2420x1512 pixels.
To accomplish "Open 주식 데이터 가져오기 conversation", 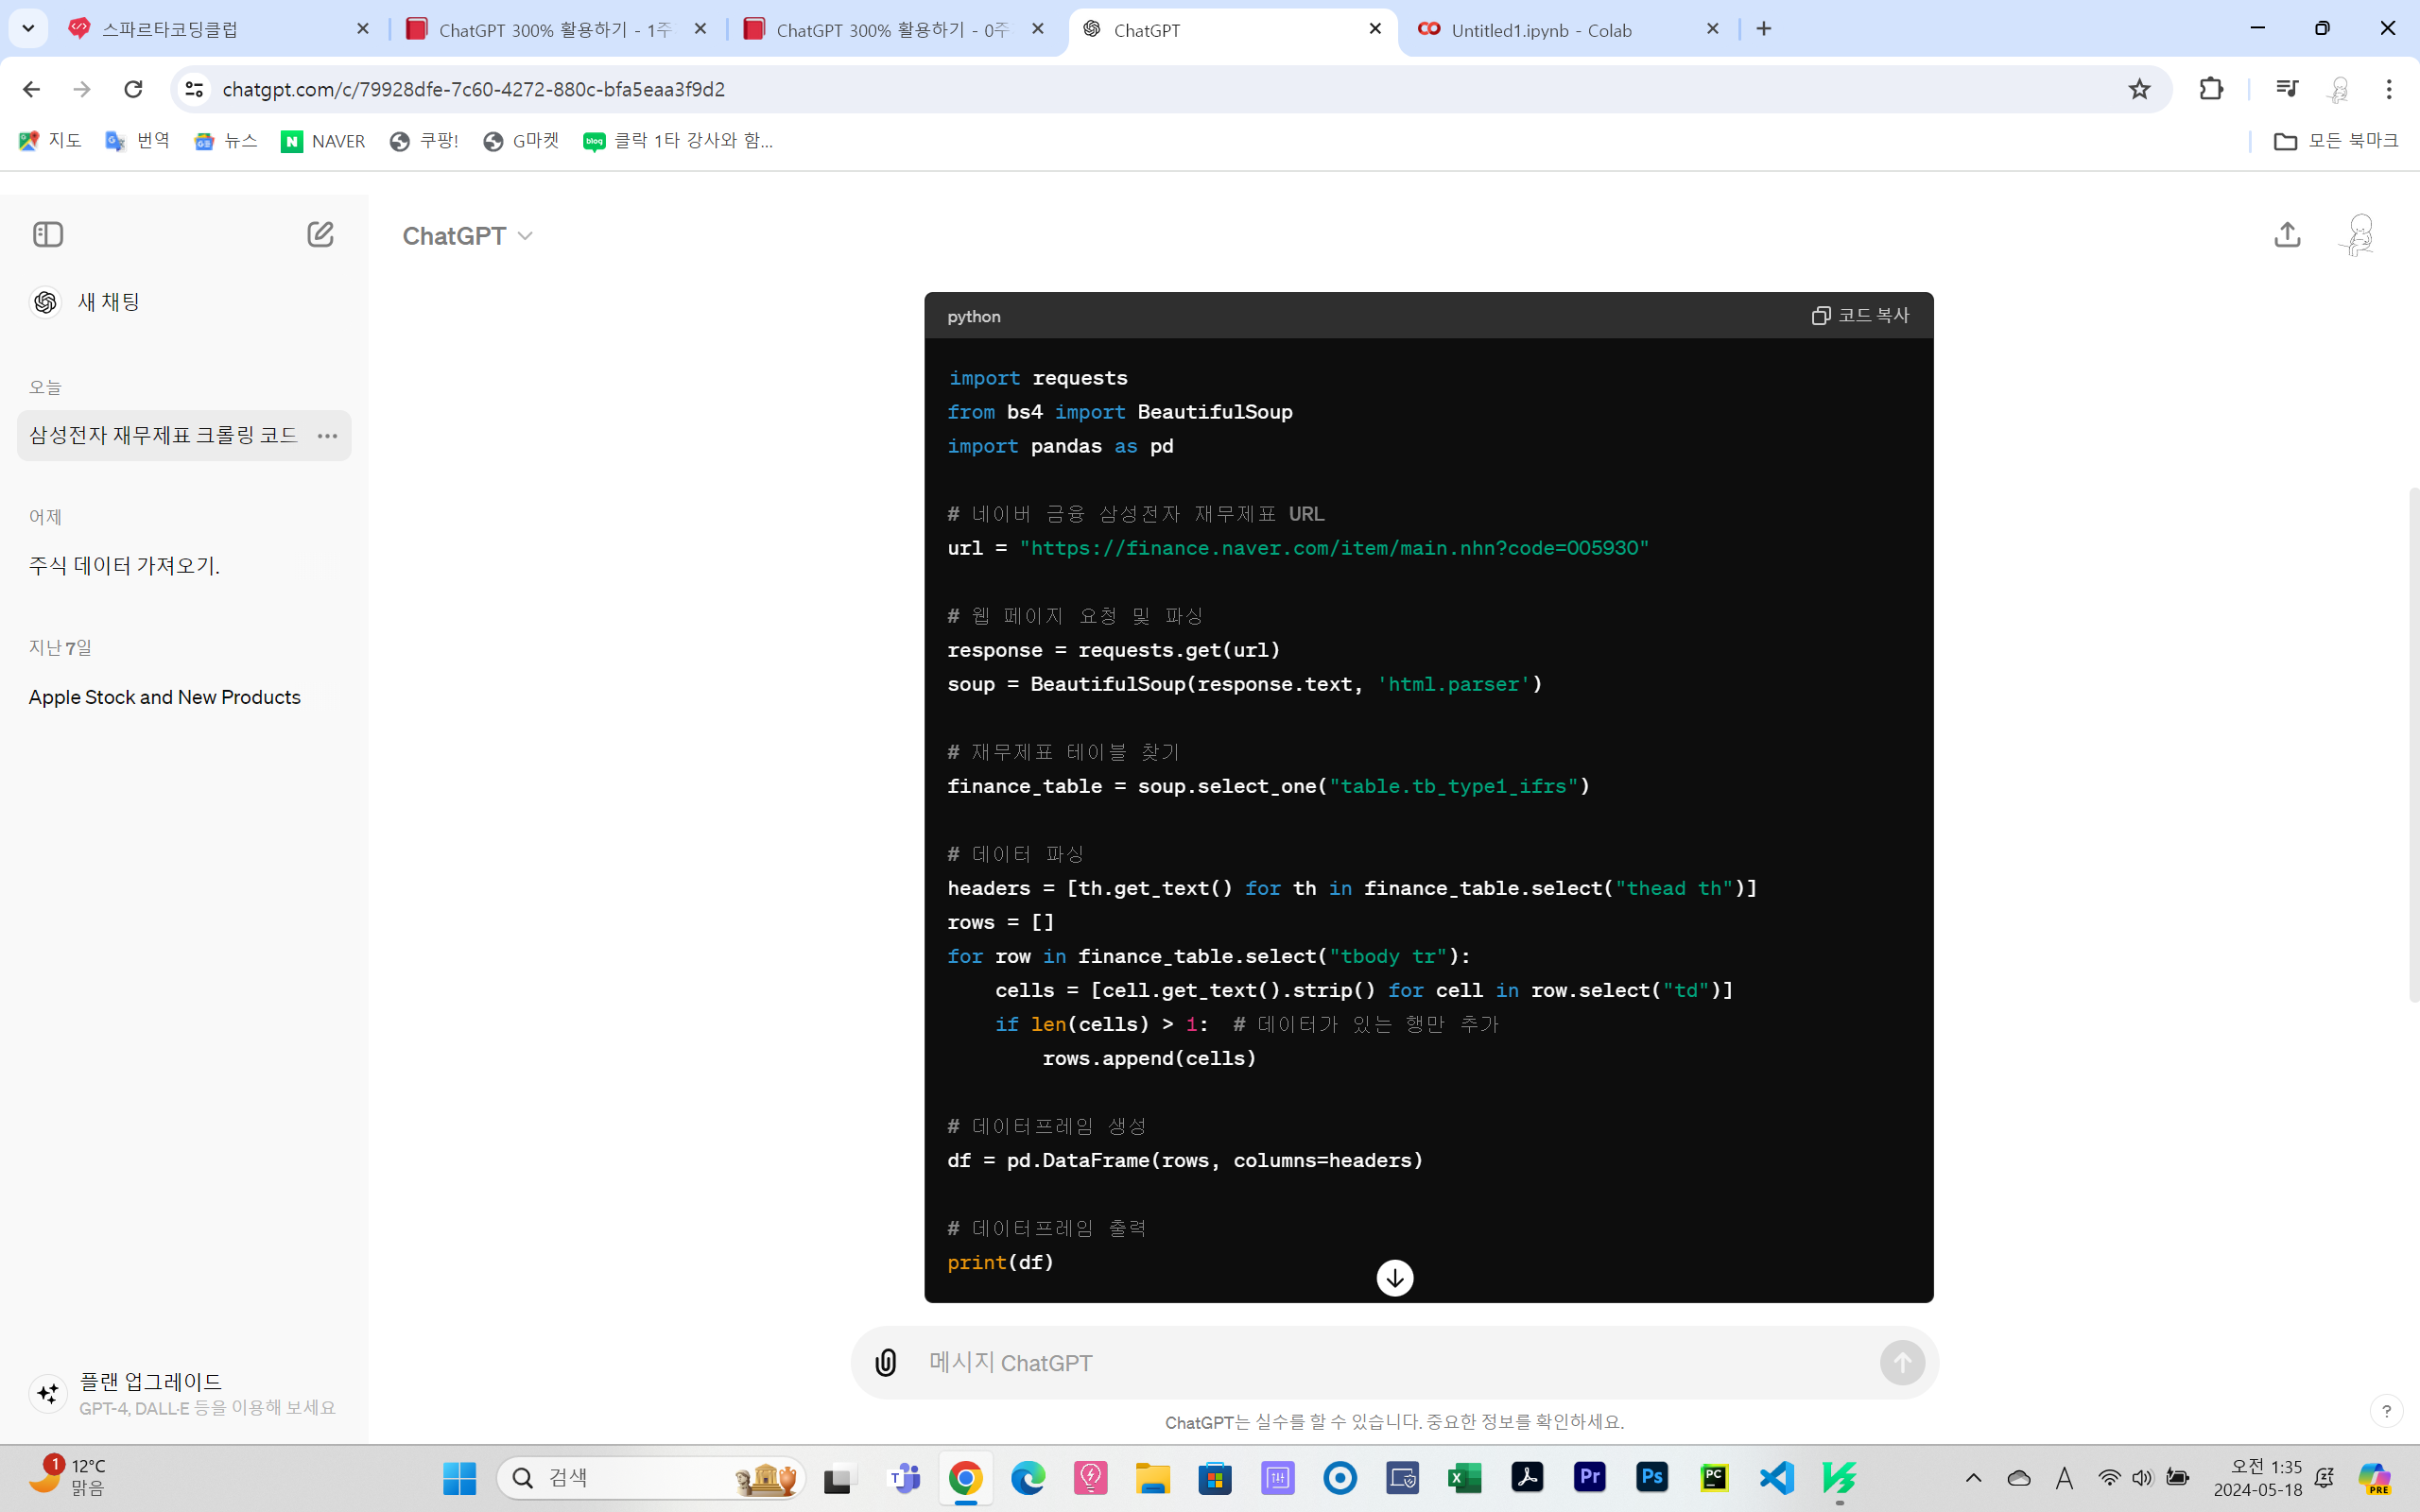I will click(124, 566).
